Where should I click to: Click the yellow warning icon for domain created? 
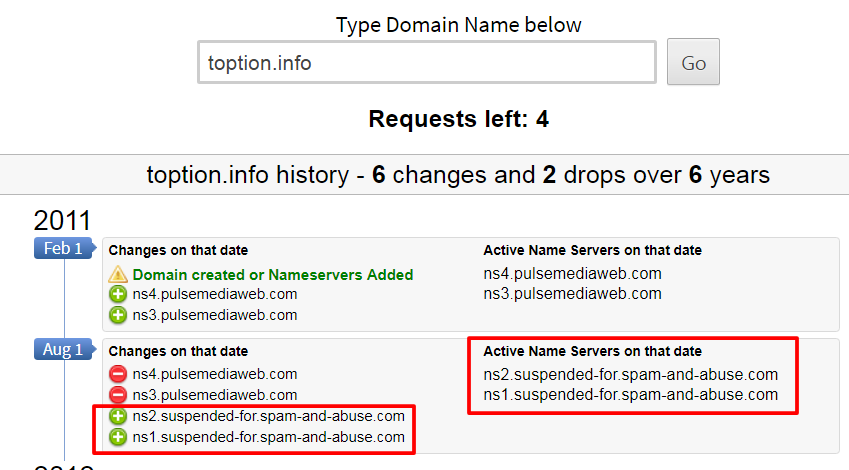[118, 274]
